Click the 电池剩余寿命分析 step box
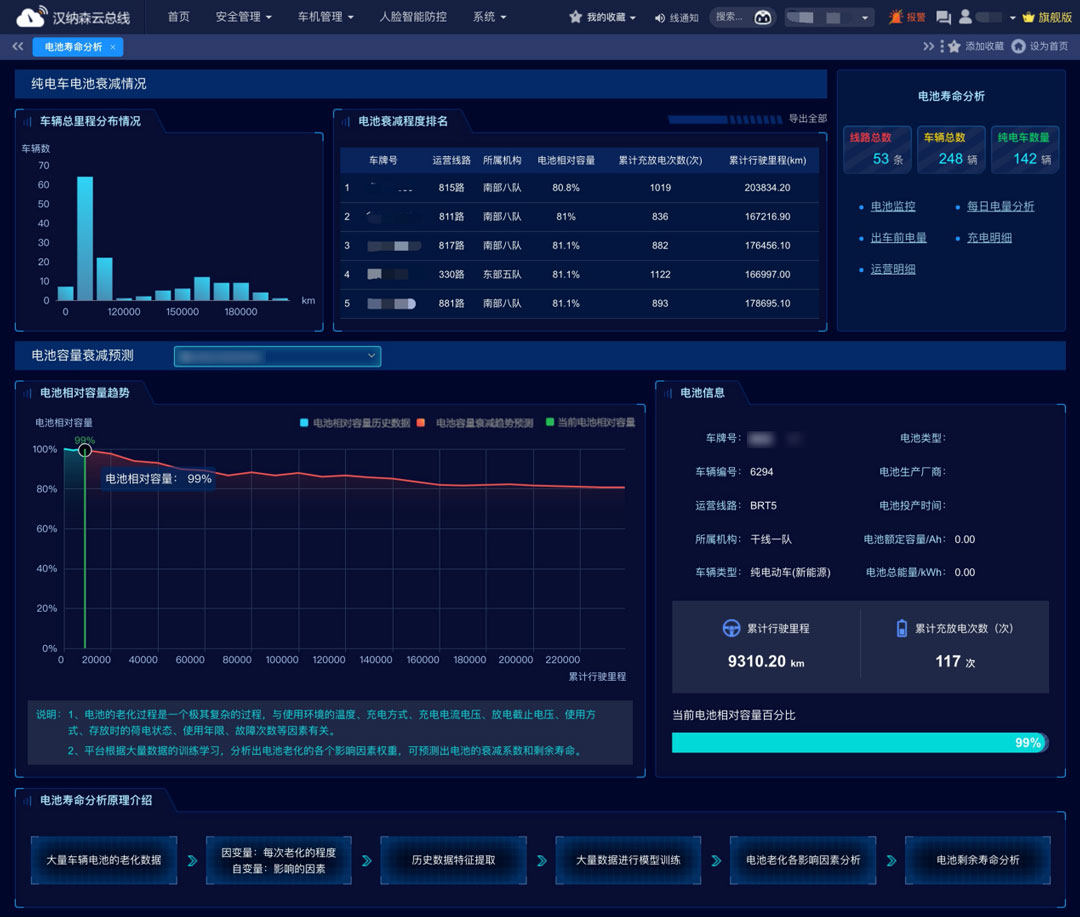Screen dimensions: 1080x917 tap(978, 860)
